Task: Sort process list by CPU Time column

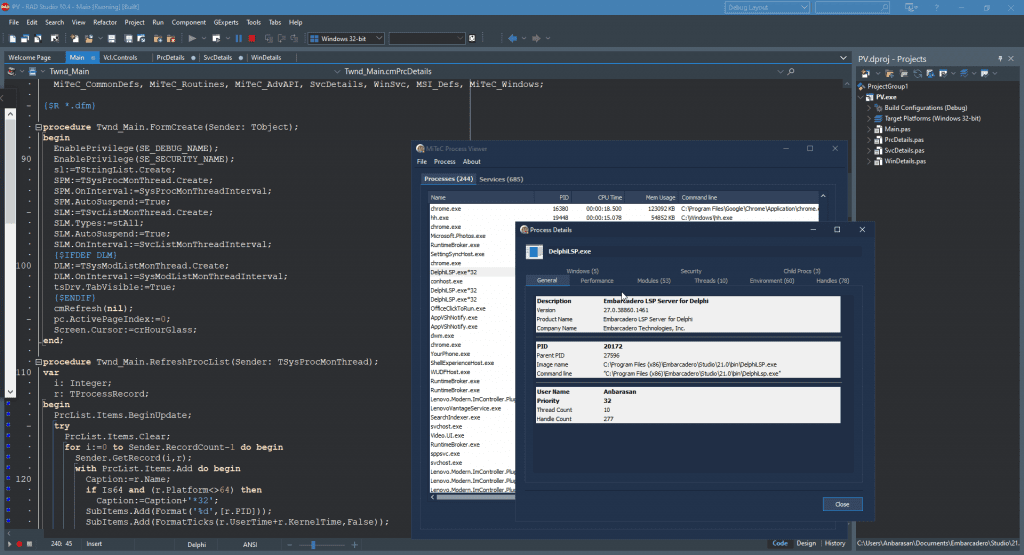Action: coord(598,197)
